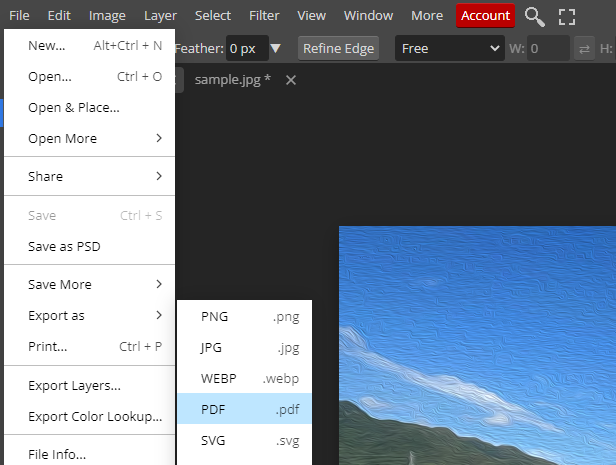Open the Free ratio dropdown

(x=449, y=48)
